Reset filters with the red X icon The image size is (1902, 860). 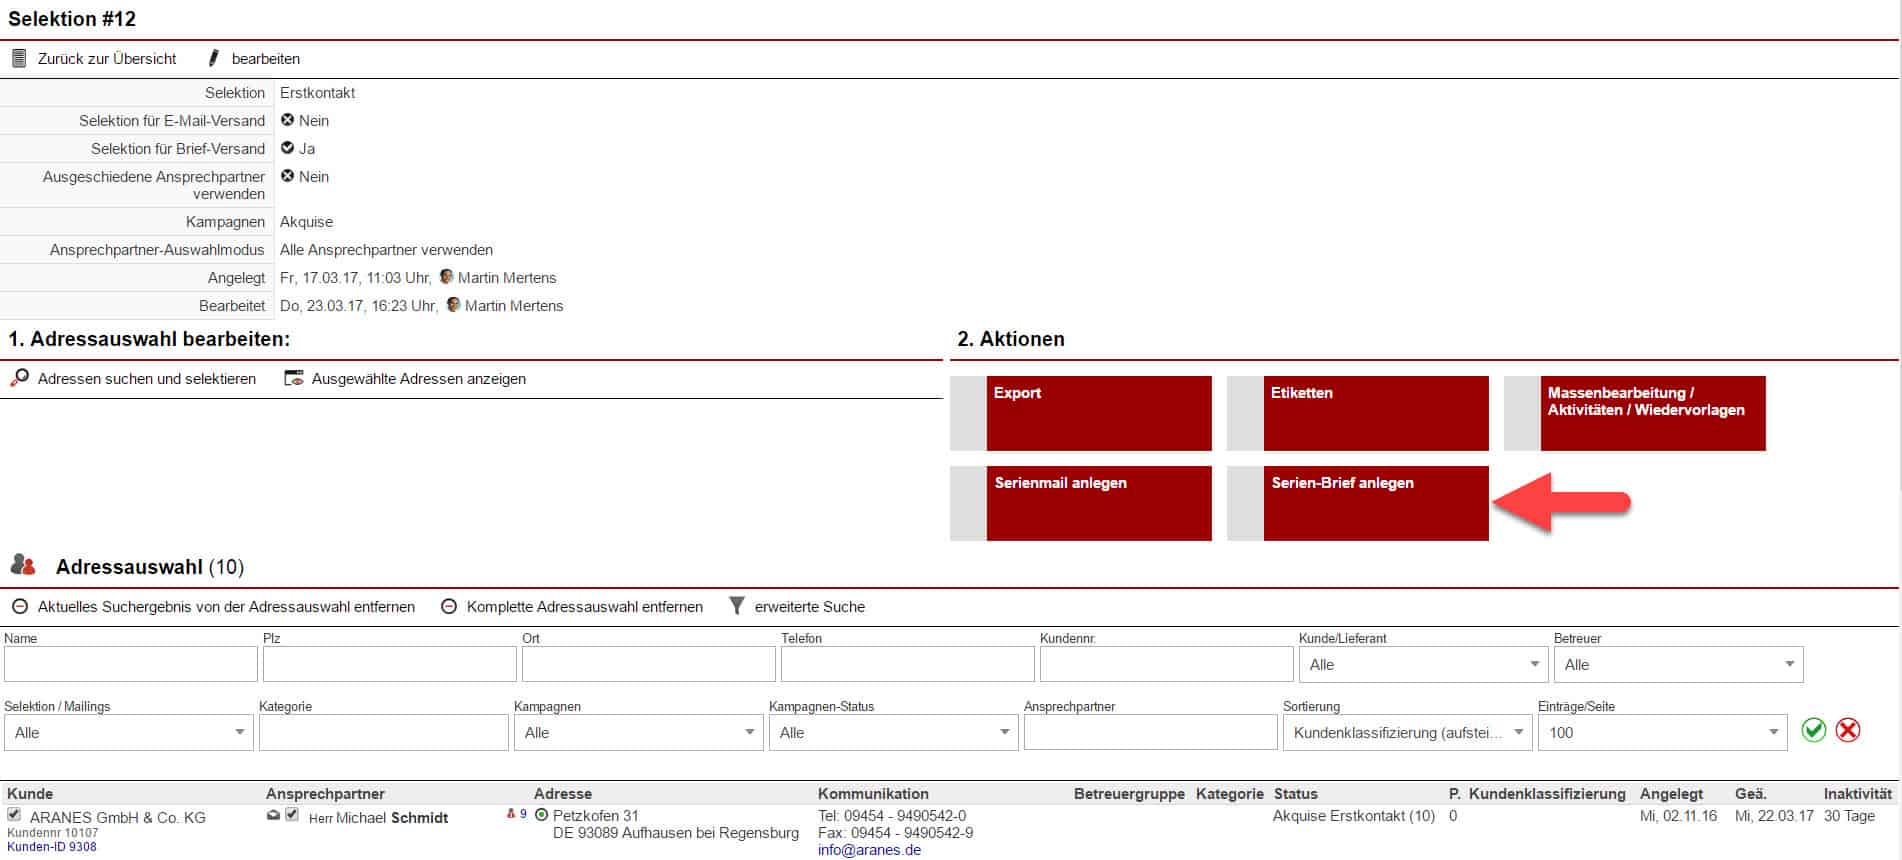click(x=1848, y=731)
